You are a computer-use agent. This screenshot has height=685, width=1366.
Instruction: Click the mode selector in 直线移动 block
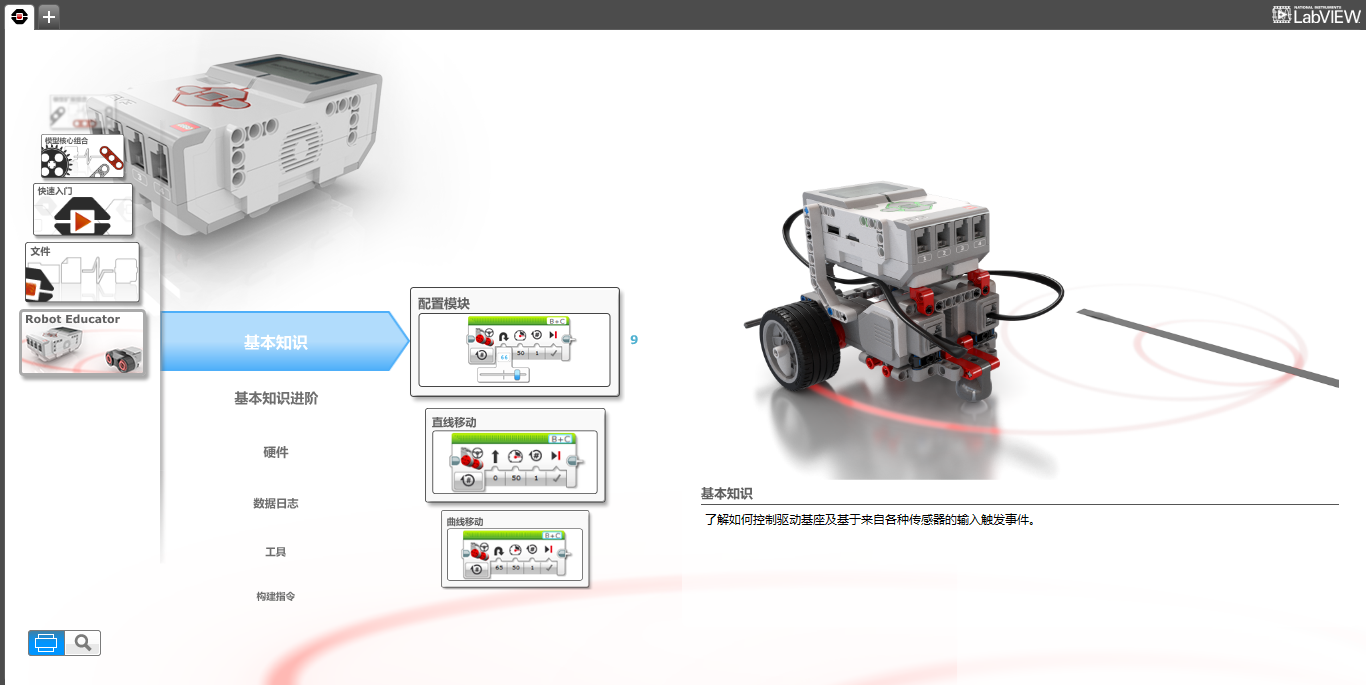pyautogui.click(x=467, y=479)
